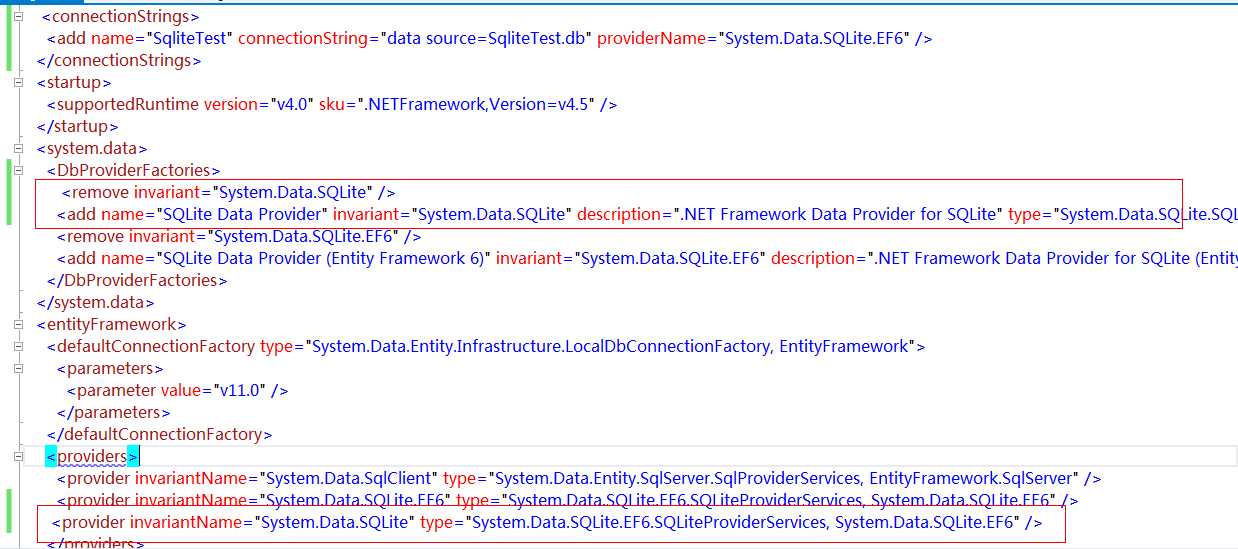Click the closing </defaultConnectionFactory> tag
Viewport: 1238px width, 549px height.
tap(160, 434)
